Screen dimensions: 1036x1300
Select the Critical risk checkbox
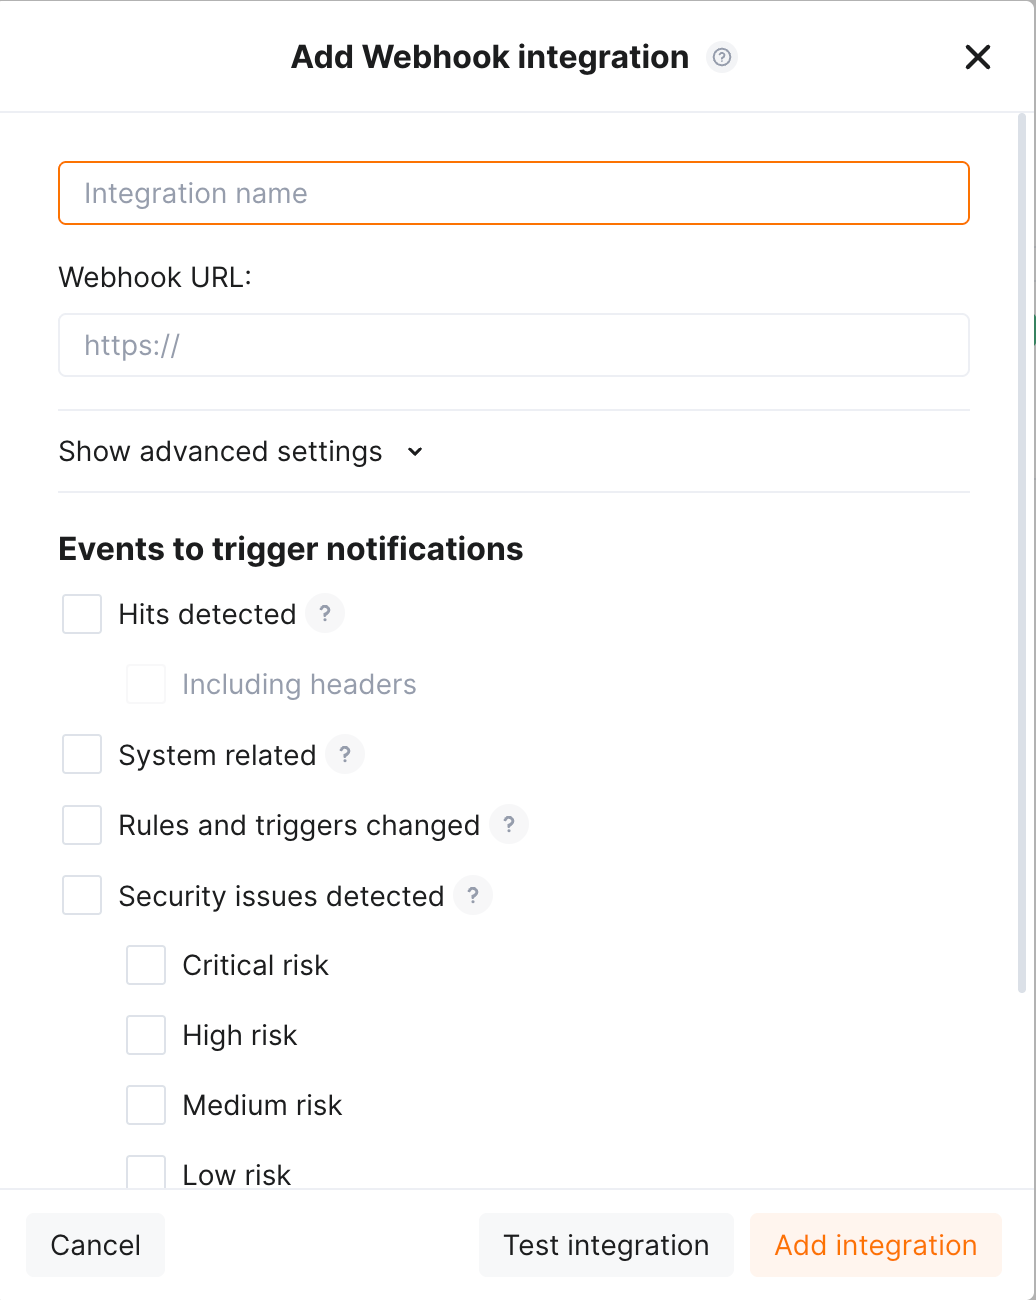click(x=146, y=966)
